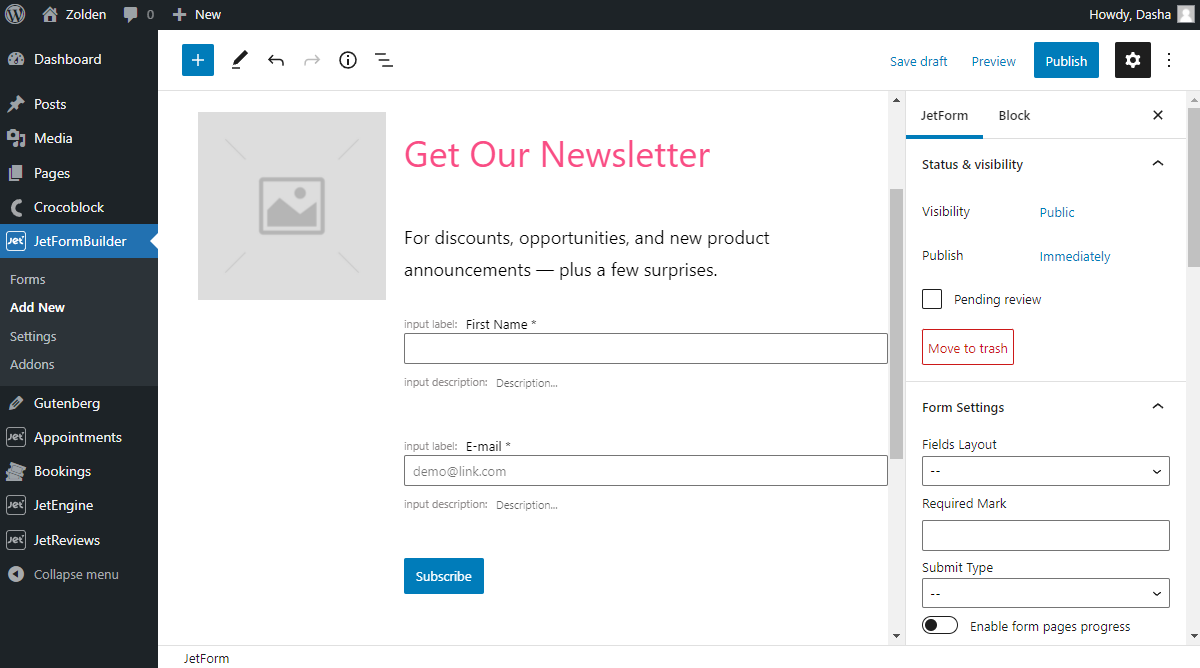Open the document List View
The width and height of the screenshot is (1200, 668).
pos(383,60)
